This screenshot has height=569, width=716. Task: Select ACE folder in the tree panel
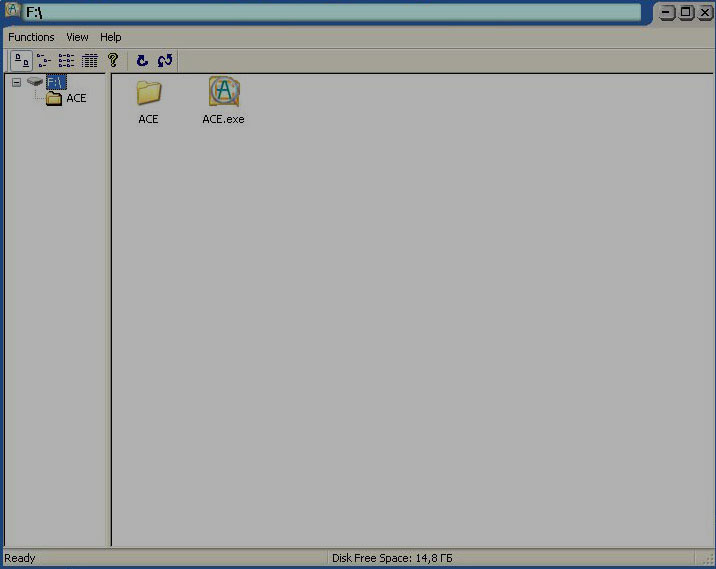tap(75, 98)
